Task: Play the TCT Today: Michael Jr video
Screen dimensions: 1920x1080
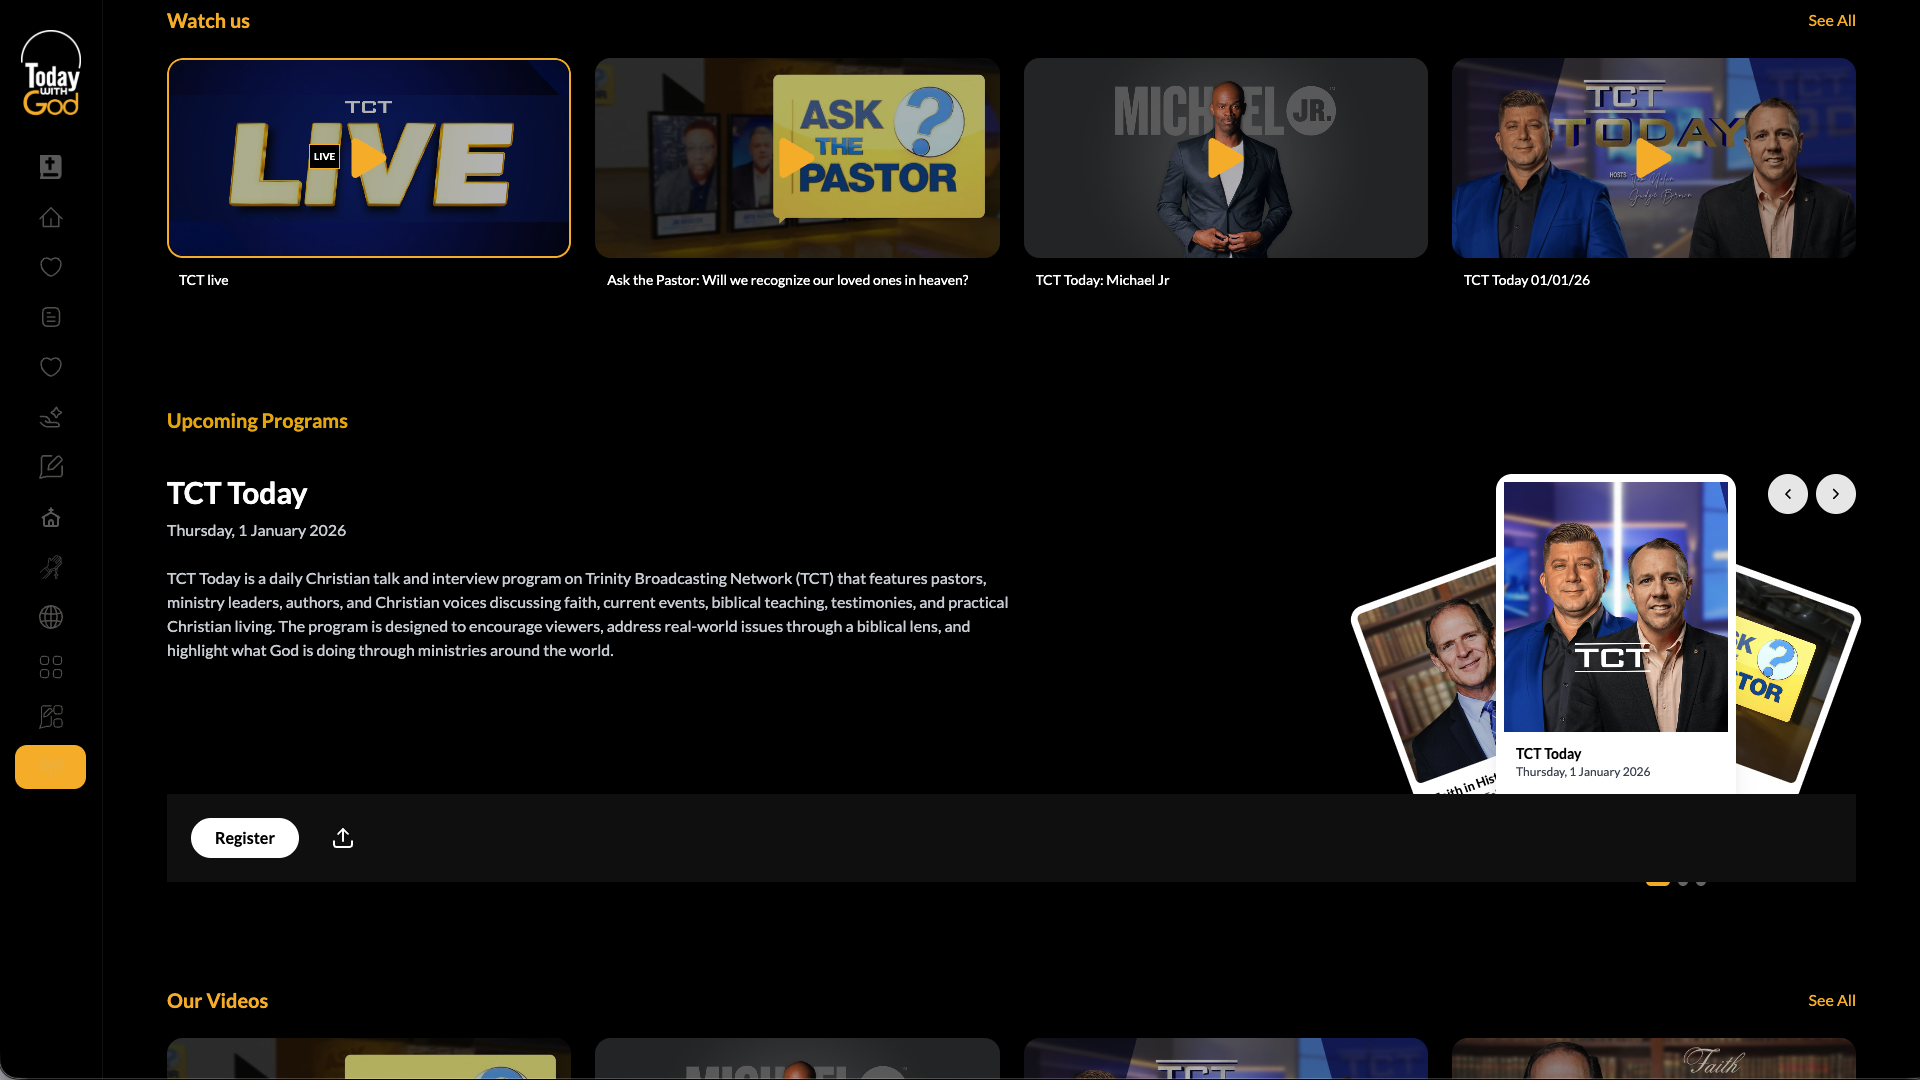Action: [x=1225, y=158]
